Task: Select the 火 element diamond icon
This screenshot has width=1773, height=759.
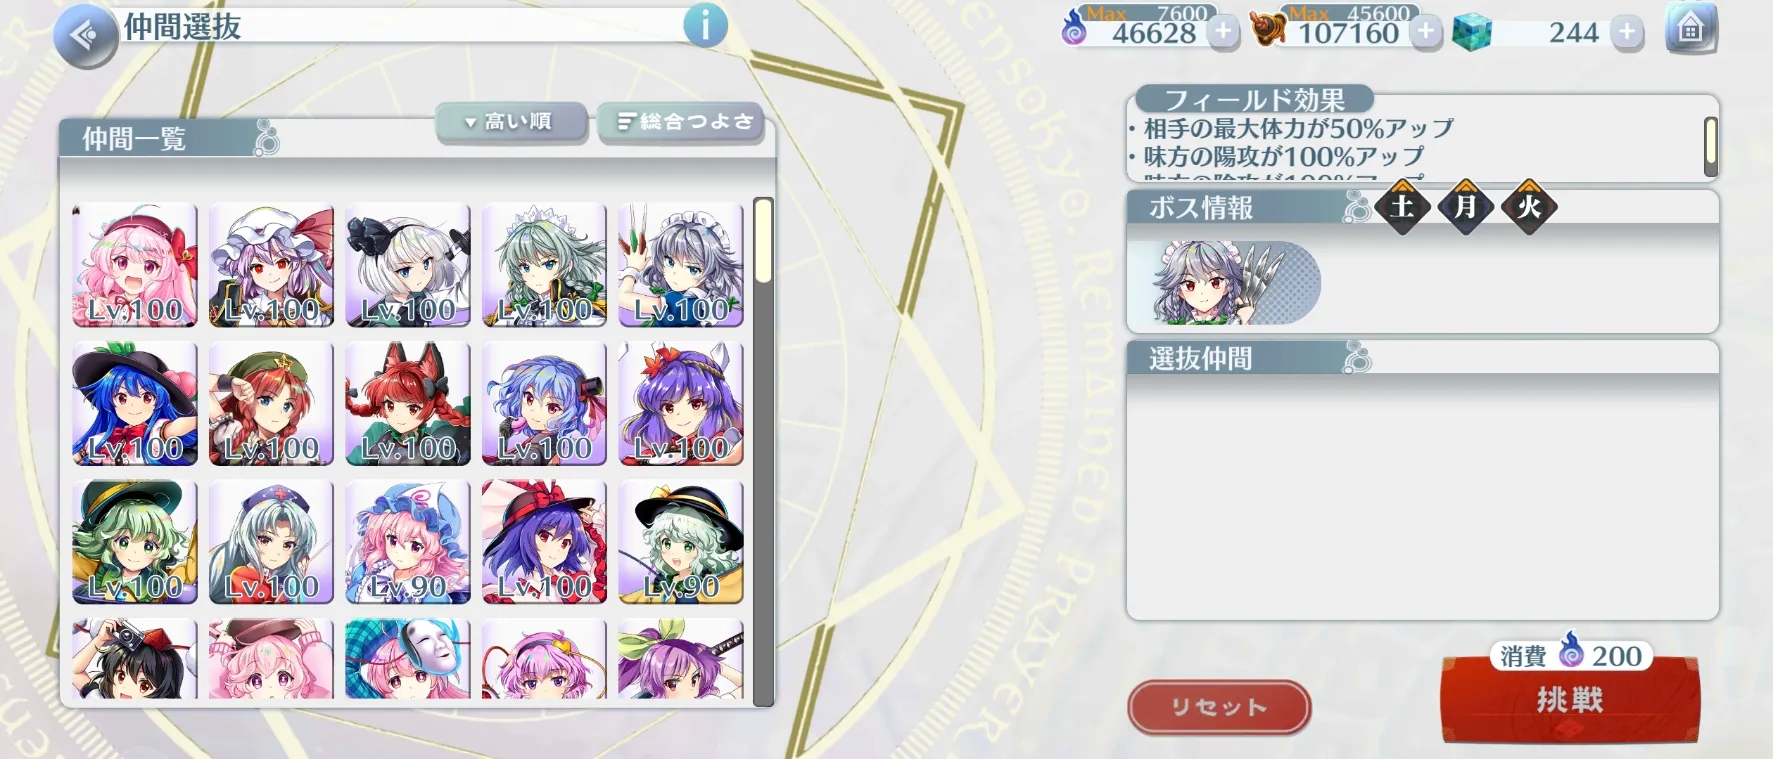Action: pos(1529,207)
